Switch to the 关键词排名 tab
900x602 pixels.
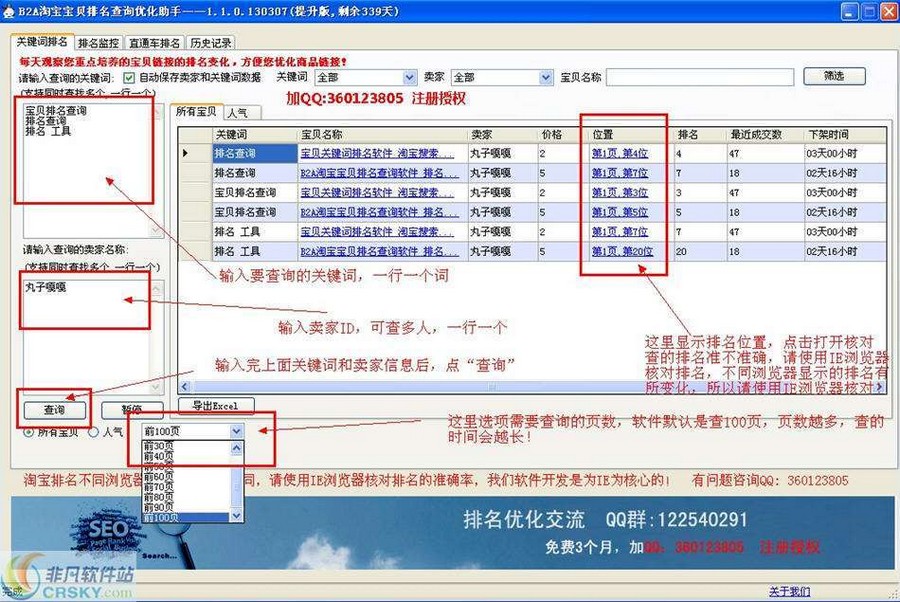[42, 42]
